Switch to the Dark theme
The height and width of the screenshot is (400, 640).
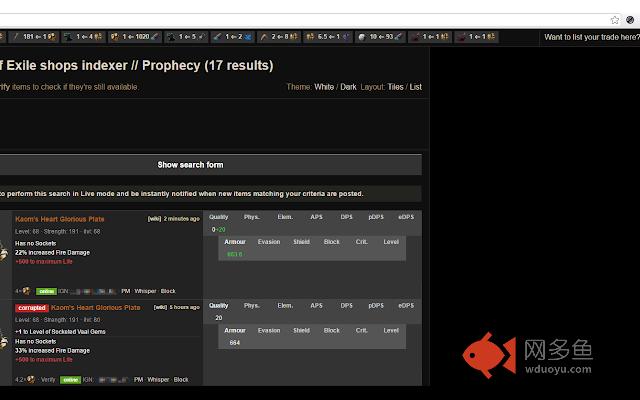click(x=348, y=87)
